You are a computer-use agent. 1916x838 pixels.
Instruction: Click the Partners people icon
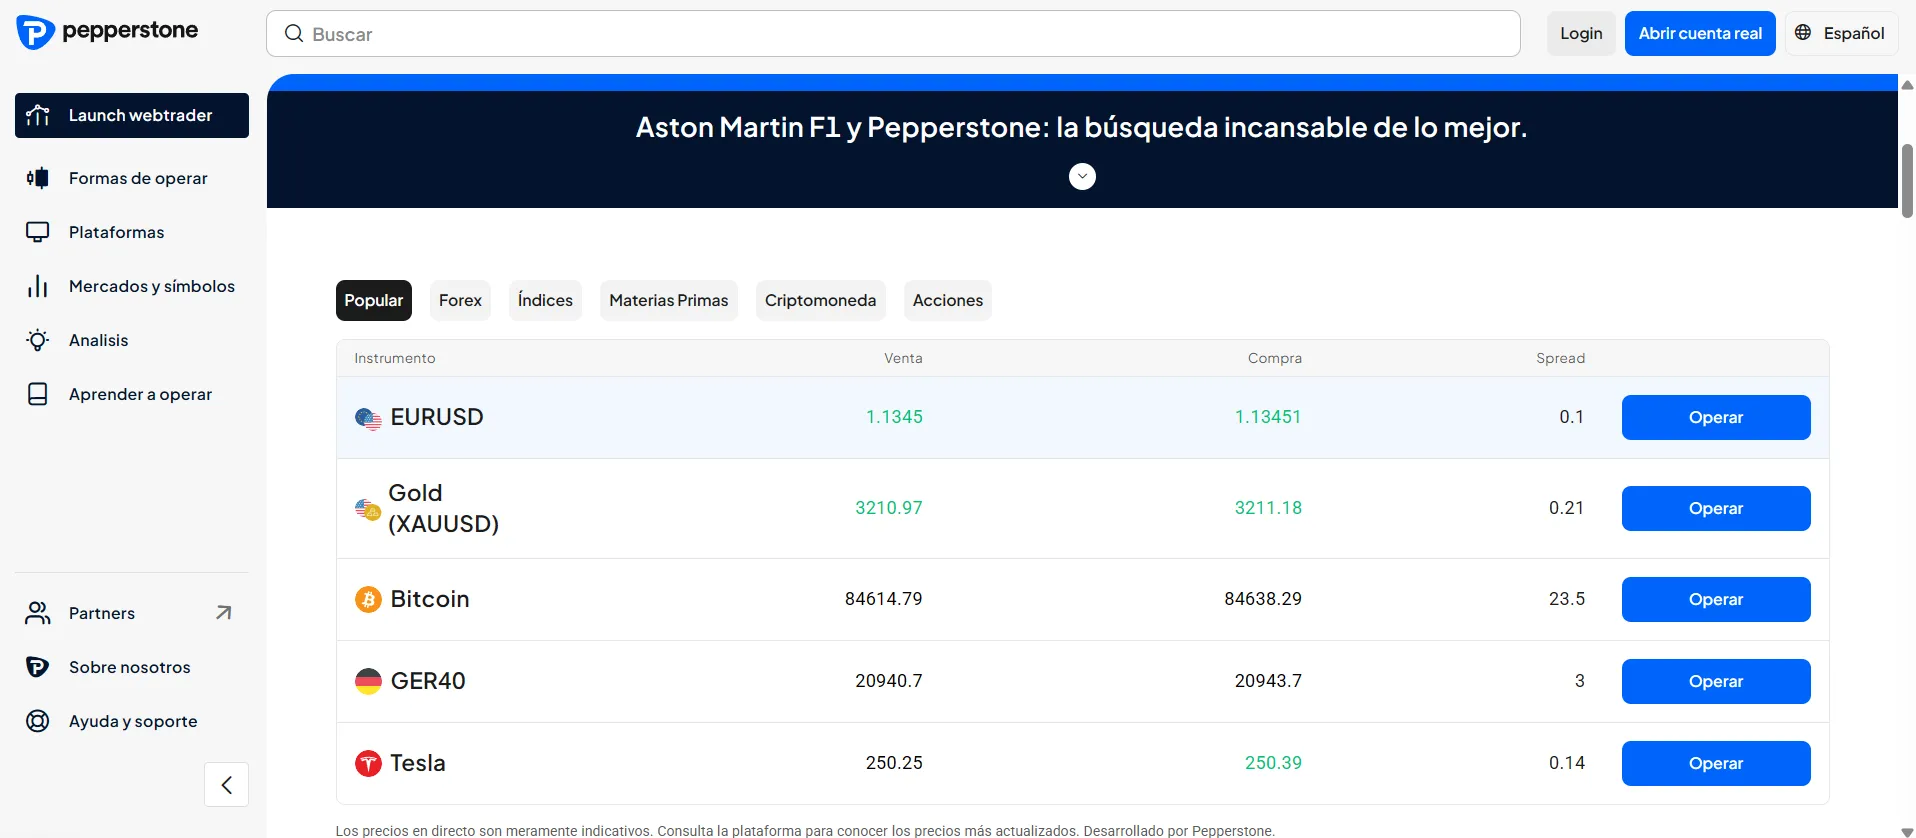click(38, 613)
